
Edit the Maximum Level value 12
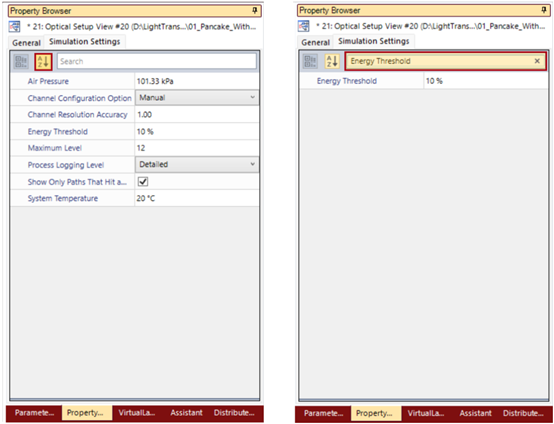point(197,148)
